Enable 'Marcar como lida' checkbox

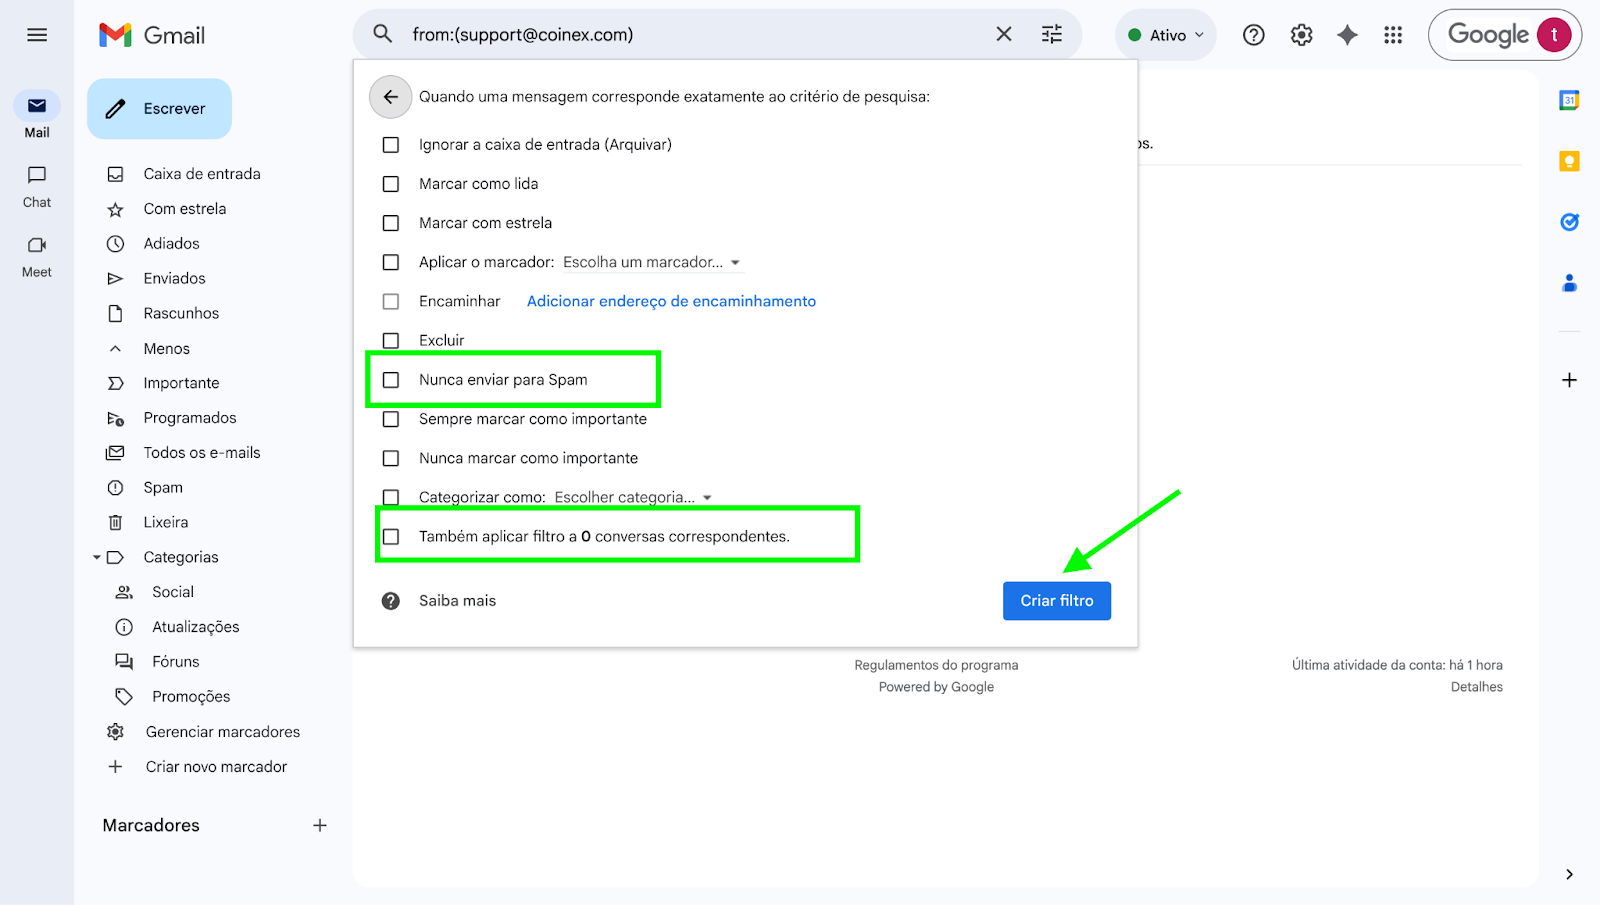point(391,184)
